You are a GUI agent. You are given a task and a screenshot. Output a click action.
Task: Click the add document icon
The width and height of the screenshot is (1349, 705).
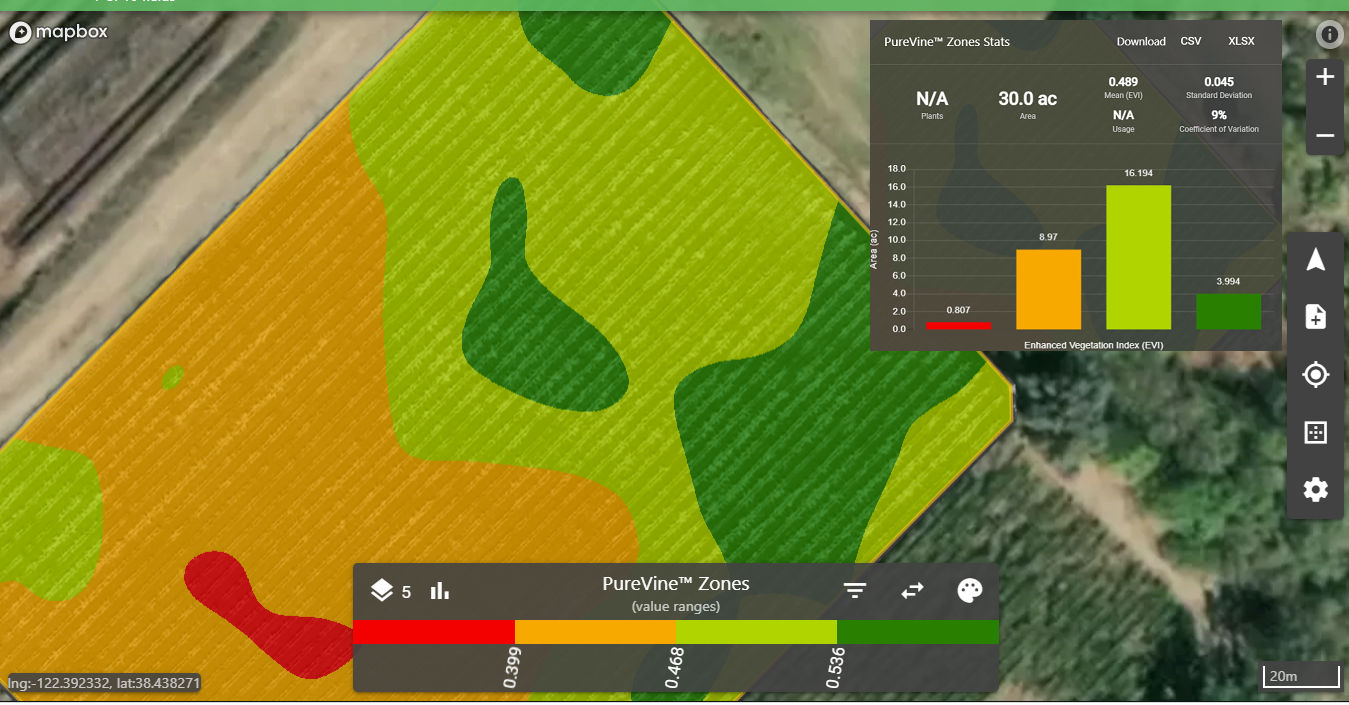click(x=1316, y=317)
